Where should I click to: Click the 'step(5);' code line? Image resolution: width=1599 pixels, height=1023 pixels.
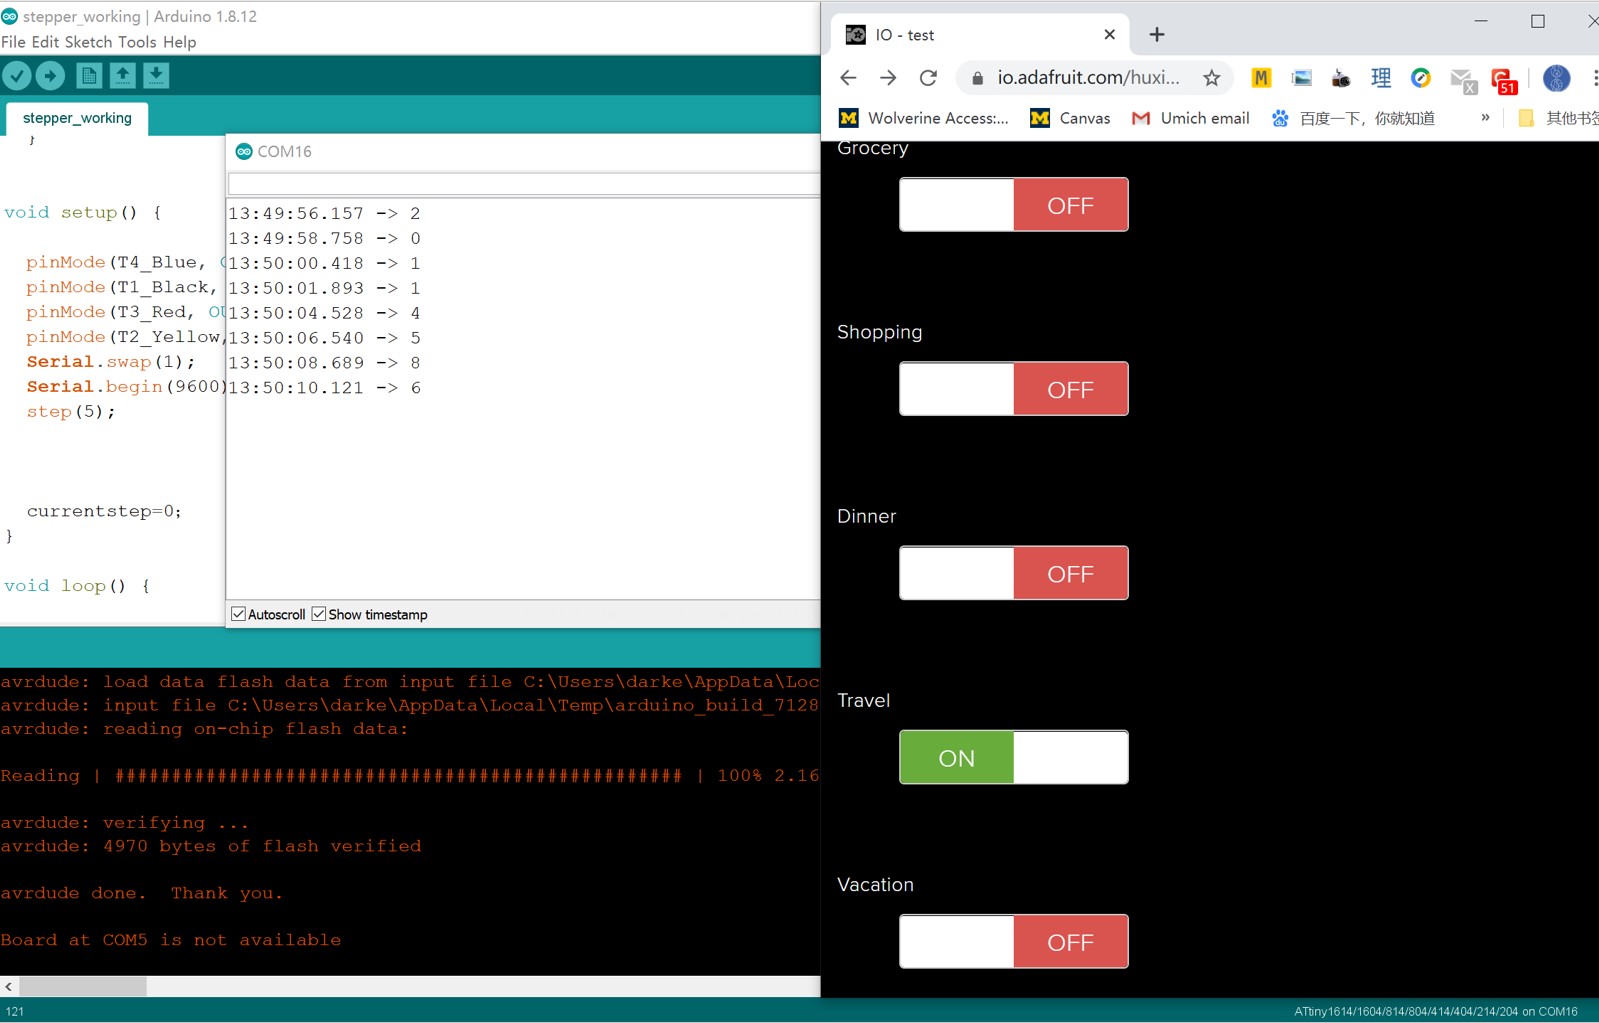pos(71,411)
